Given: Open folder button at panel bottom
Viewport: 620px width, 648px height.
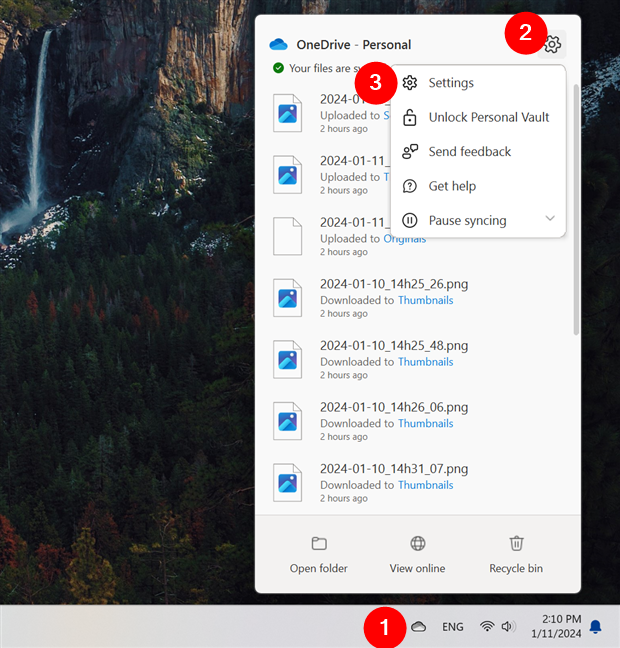Looking at the screenshot, I should pyautogui.click(x=319, y=555).
